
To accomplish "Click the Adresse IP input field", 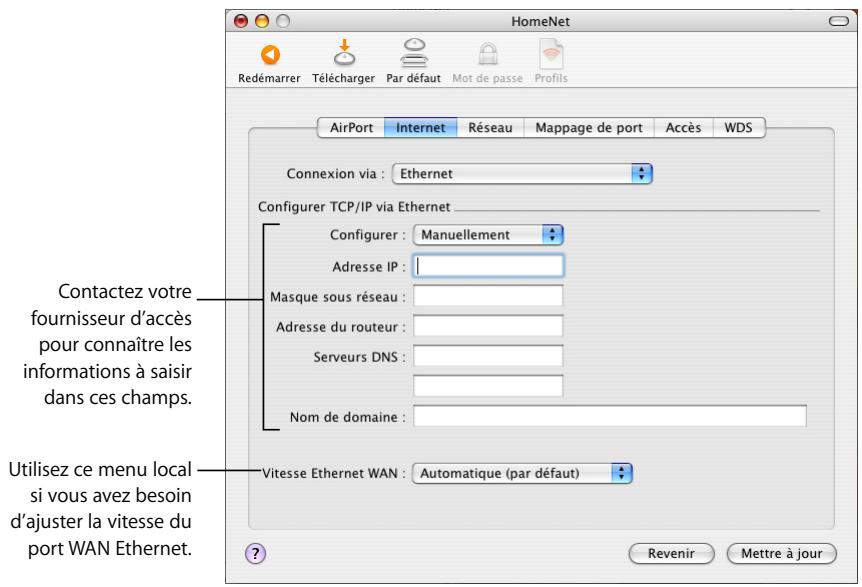I will click(x=488, y=266).
